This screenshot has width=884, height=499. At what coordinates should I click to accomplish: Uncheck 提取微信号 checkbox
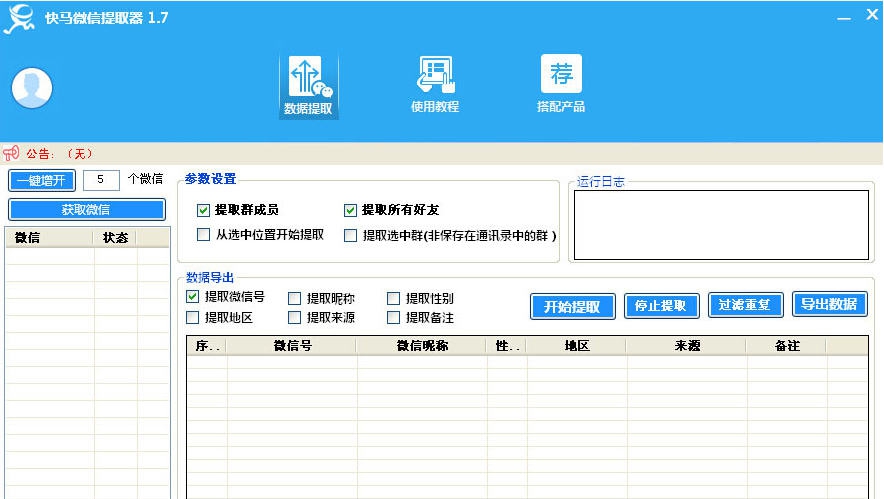192,297
